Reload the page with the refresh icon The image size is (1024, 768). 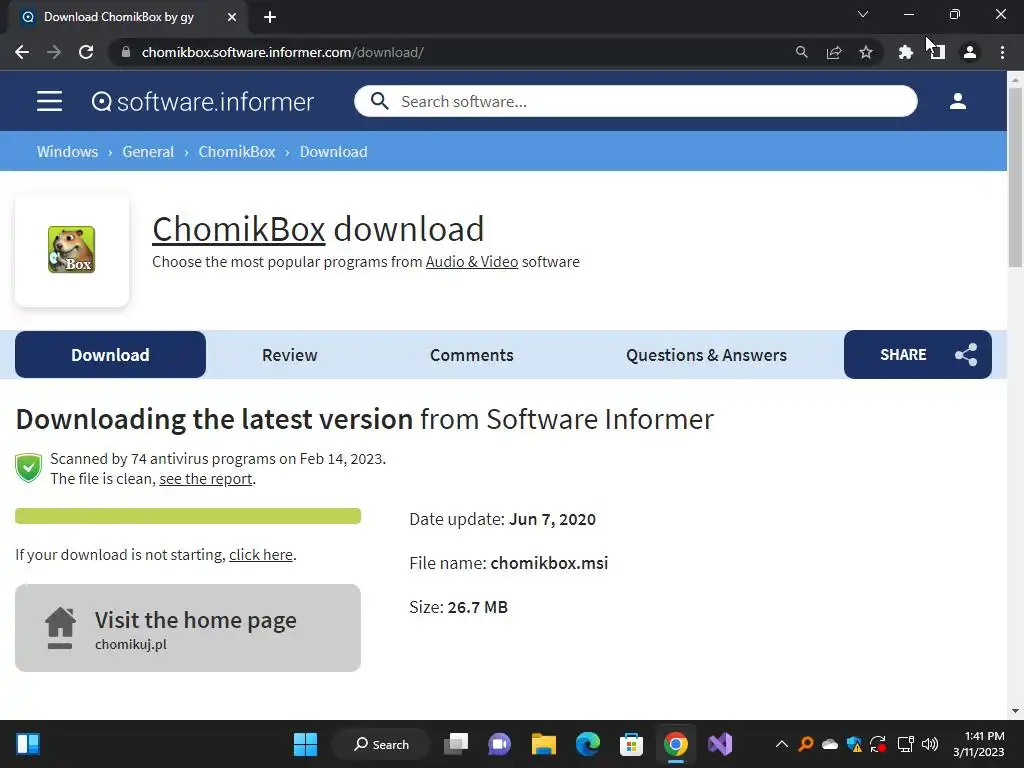(86, 52)
